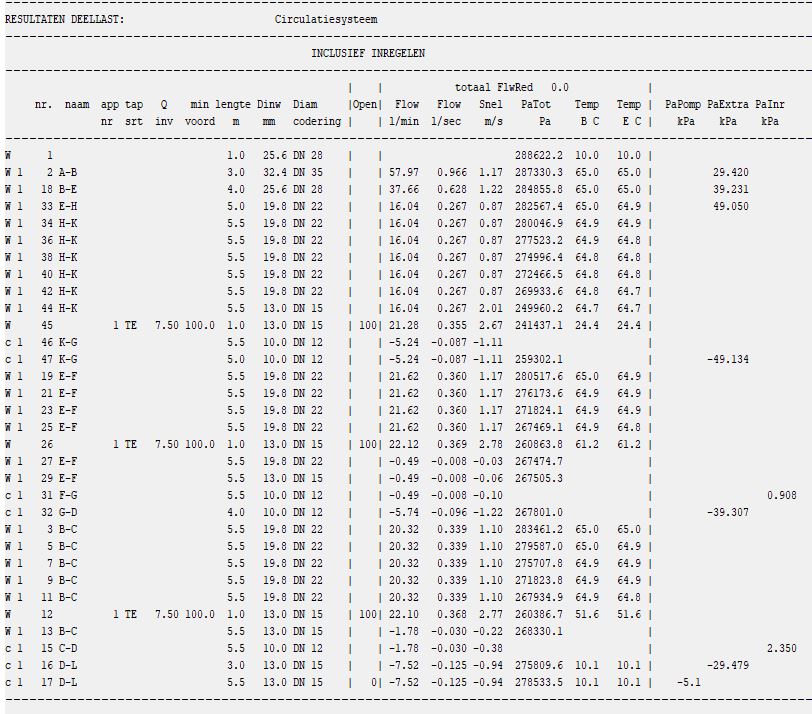Select the Dinw value 32.4
Screen dimensions: 812x714
[x=275, y=172]
